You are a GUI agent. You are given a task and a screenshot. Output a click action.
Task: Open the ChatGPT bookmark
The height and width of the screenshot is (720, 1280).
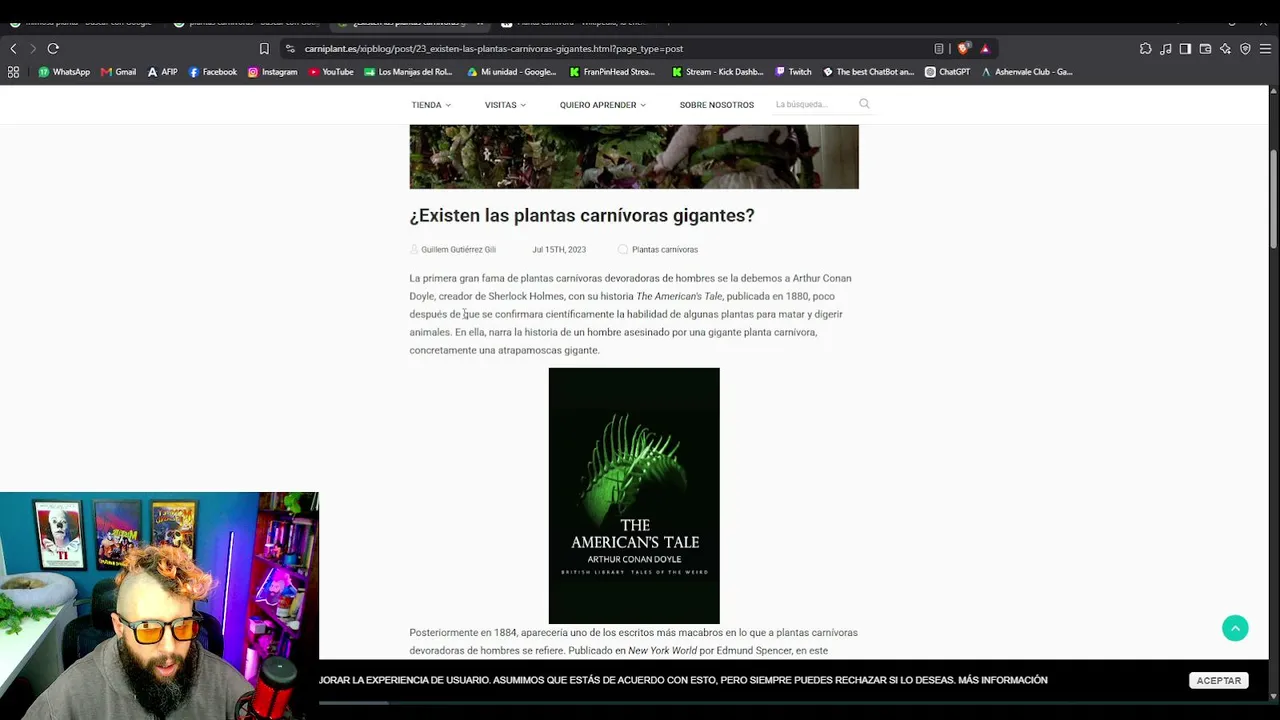(x=948, y=72)
